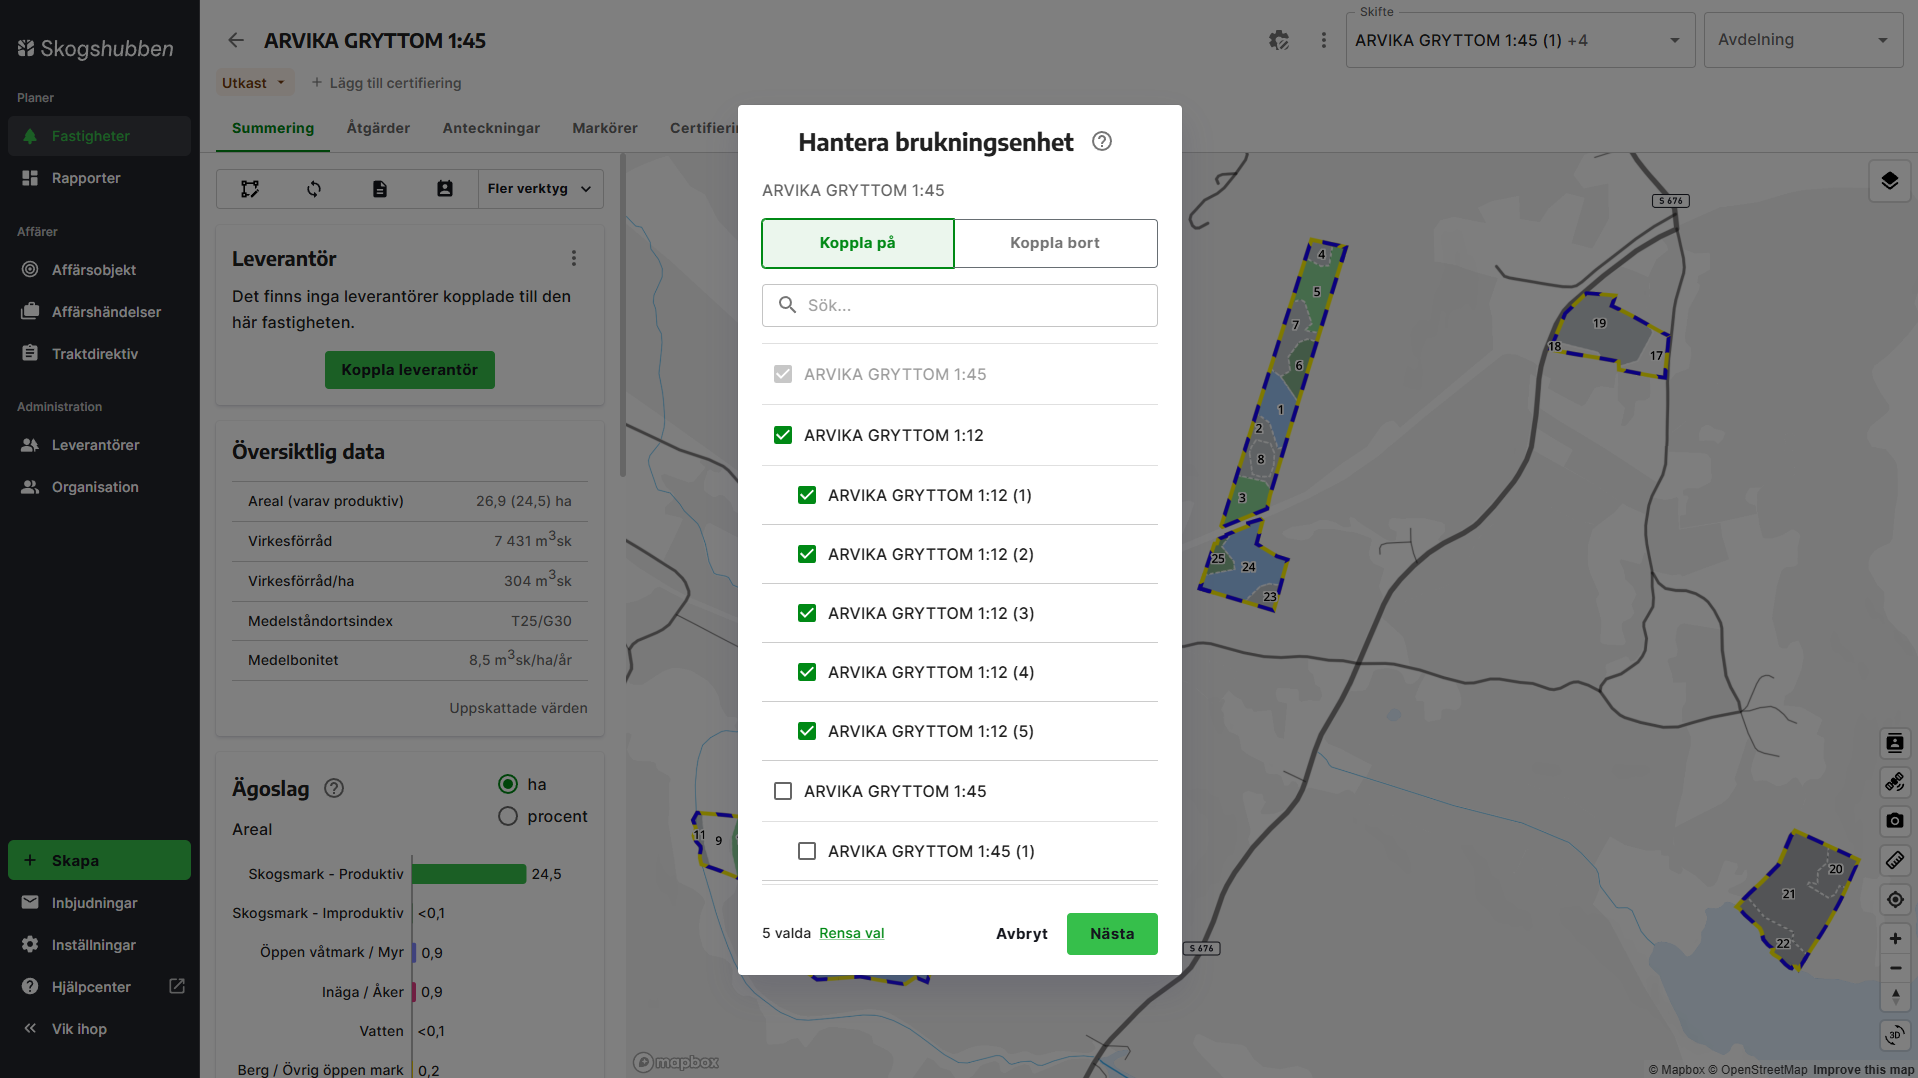Toggle the satellite view map icon
This screenshot has height=1078, width=1918.
pyautogui.click(x=1895, y=782)
